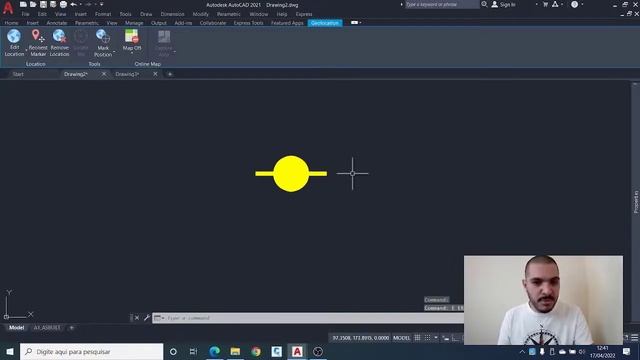Open the AutoCAD application menu logo
The height and width of the screenshot is (360, 640).
8,8
